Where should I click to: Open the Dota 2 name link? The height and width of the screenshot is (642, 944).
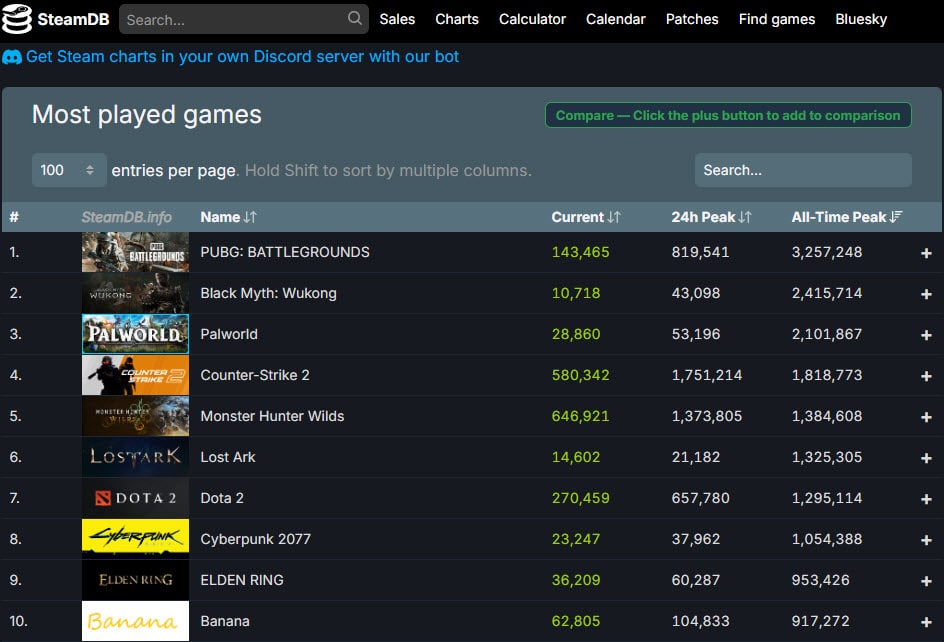(x=222, y=498)
